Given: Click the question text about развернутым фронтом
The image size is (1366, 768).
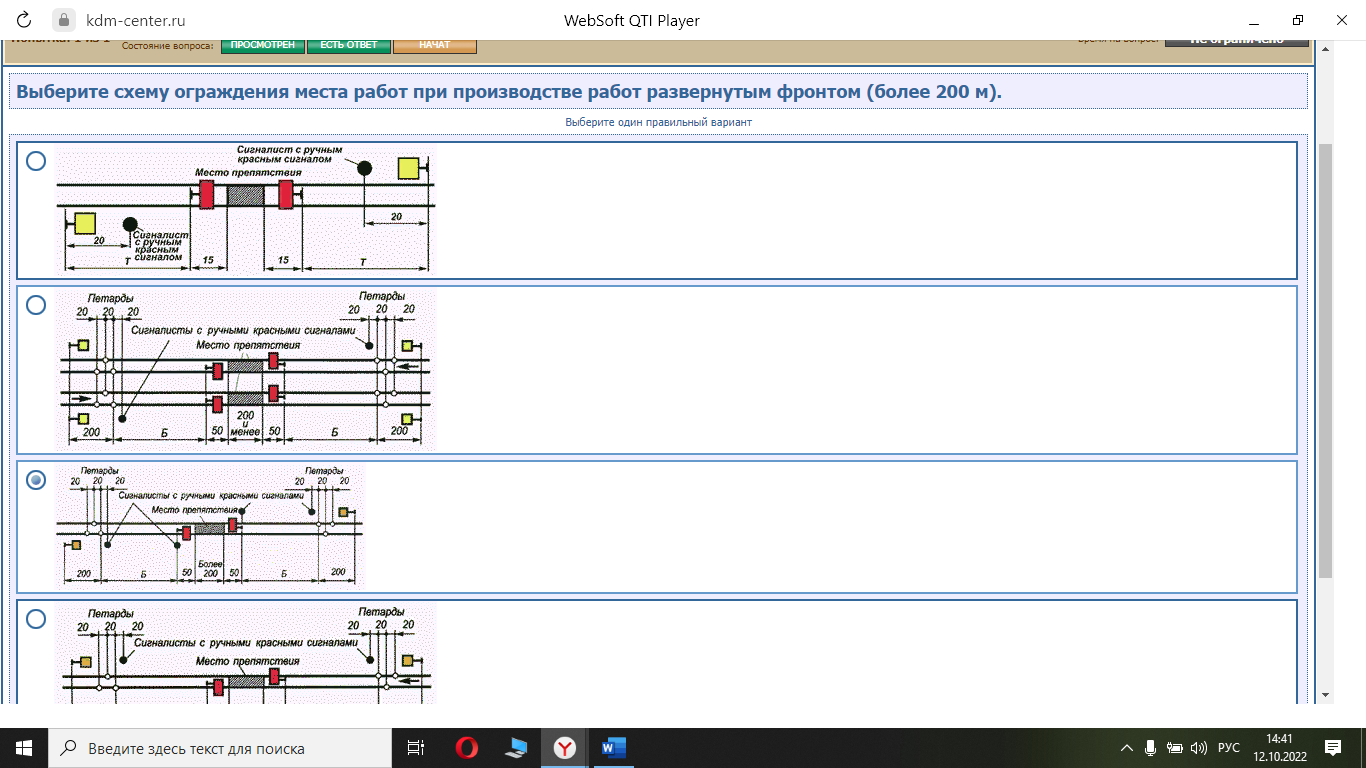Looking at the screenshot, I should point(509,92).
